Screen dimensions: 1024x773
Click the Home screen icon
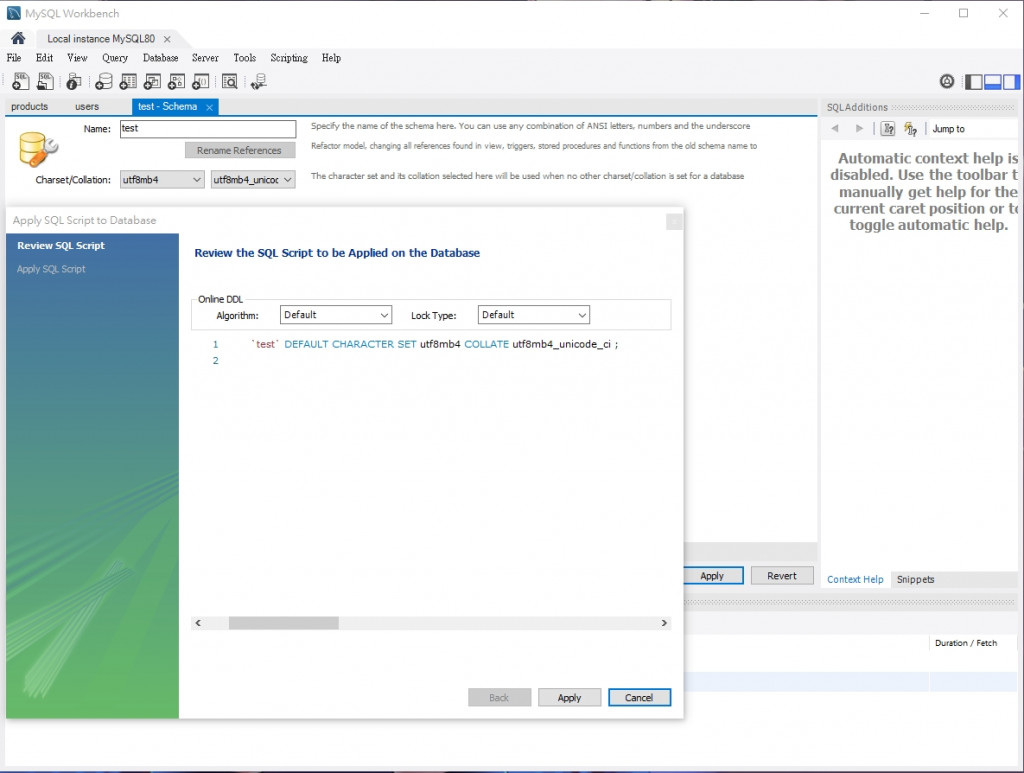click(18, 38)
